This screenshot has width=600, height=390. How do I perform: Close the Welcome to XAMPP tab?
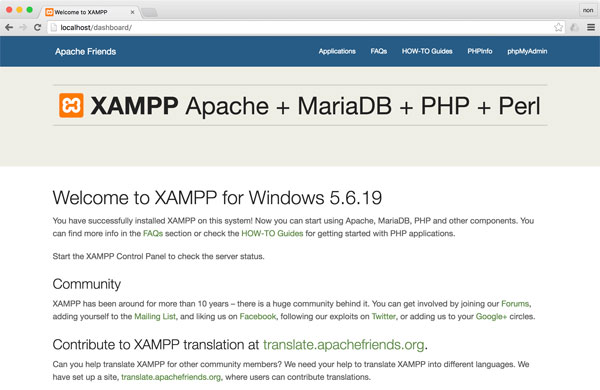132,12
